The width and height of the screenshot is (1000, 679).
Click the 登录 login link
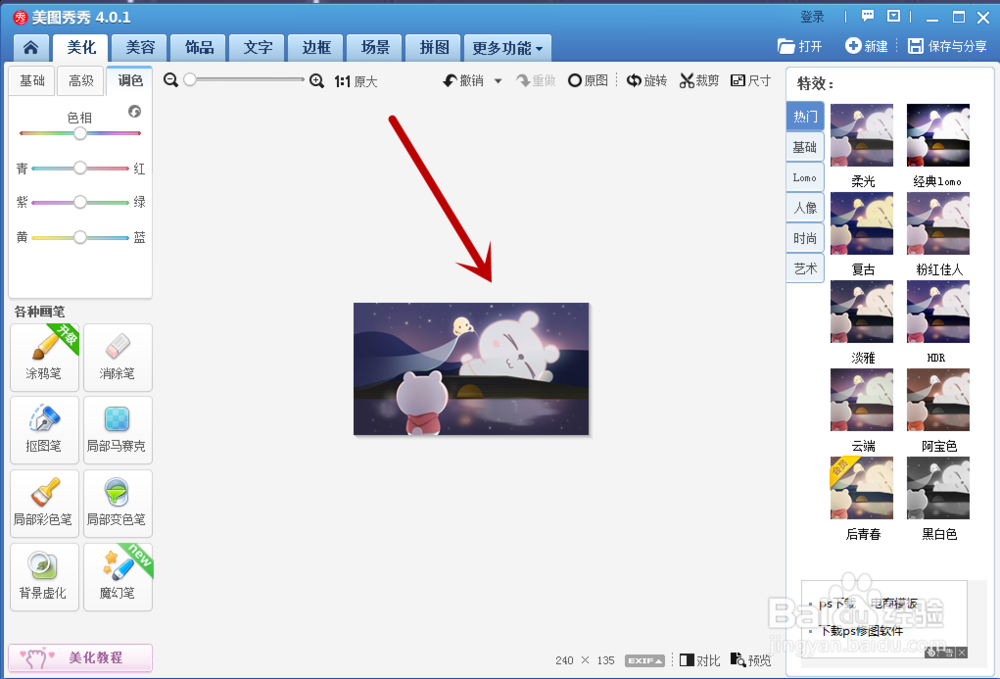click(x=812, y=17)
